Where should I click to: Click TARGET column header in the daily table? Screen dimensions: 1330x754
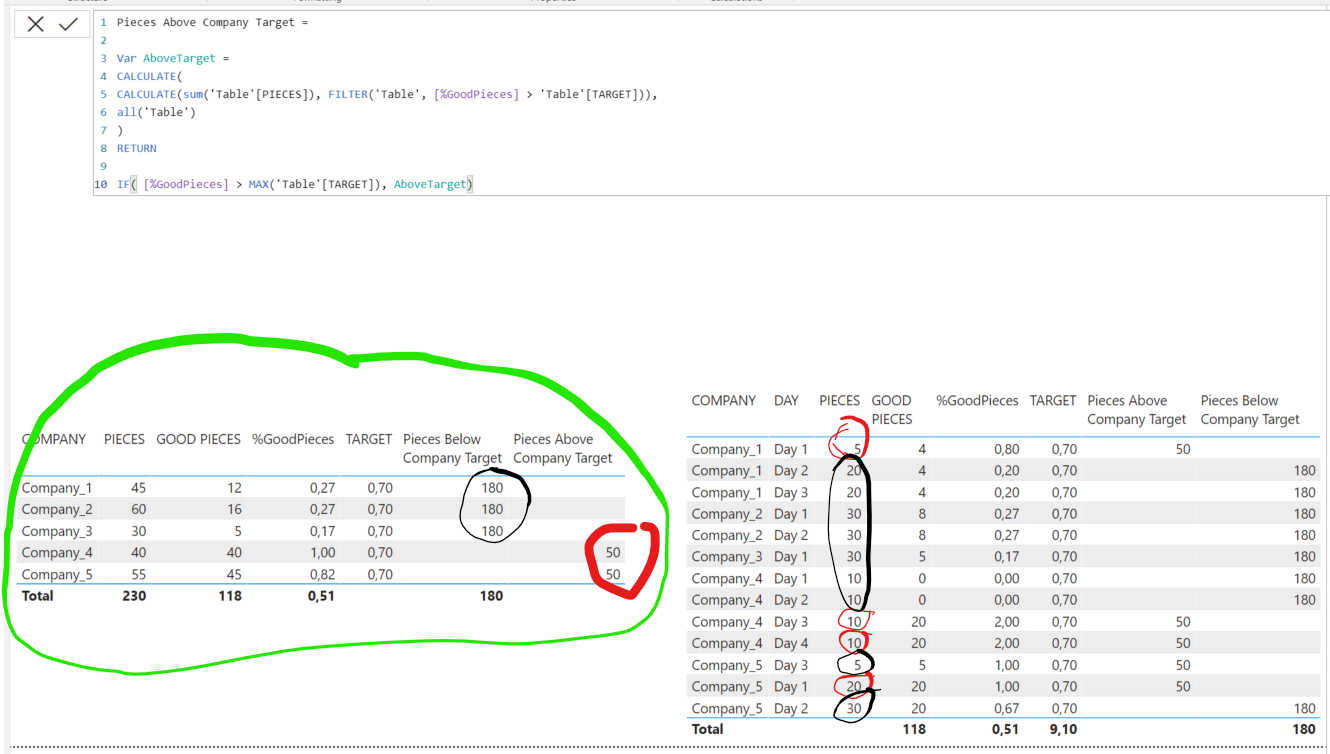coord(1053,400)
